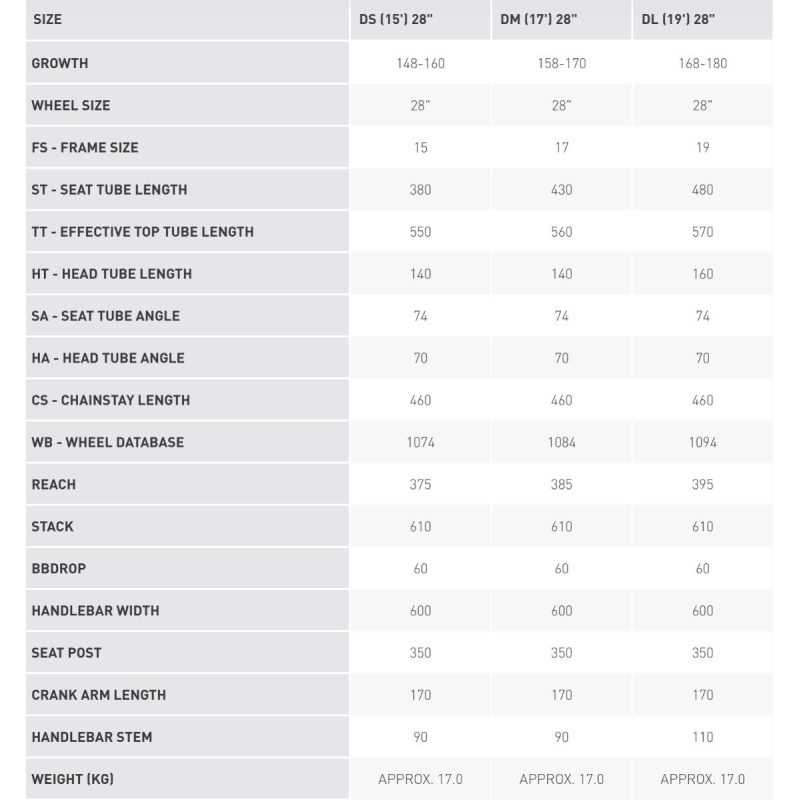
Task: Click FS - FRAME SIZE row label
Action: click(x=85, y=147)
